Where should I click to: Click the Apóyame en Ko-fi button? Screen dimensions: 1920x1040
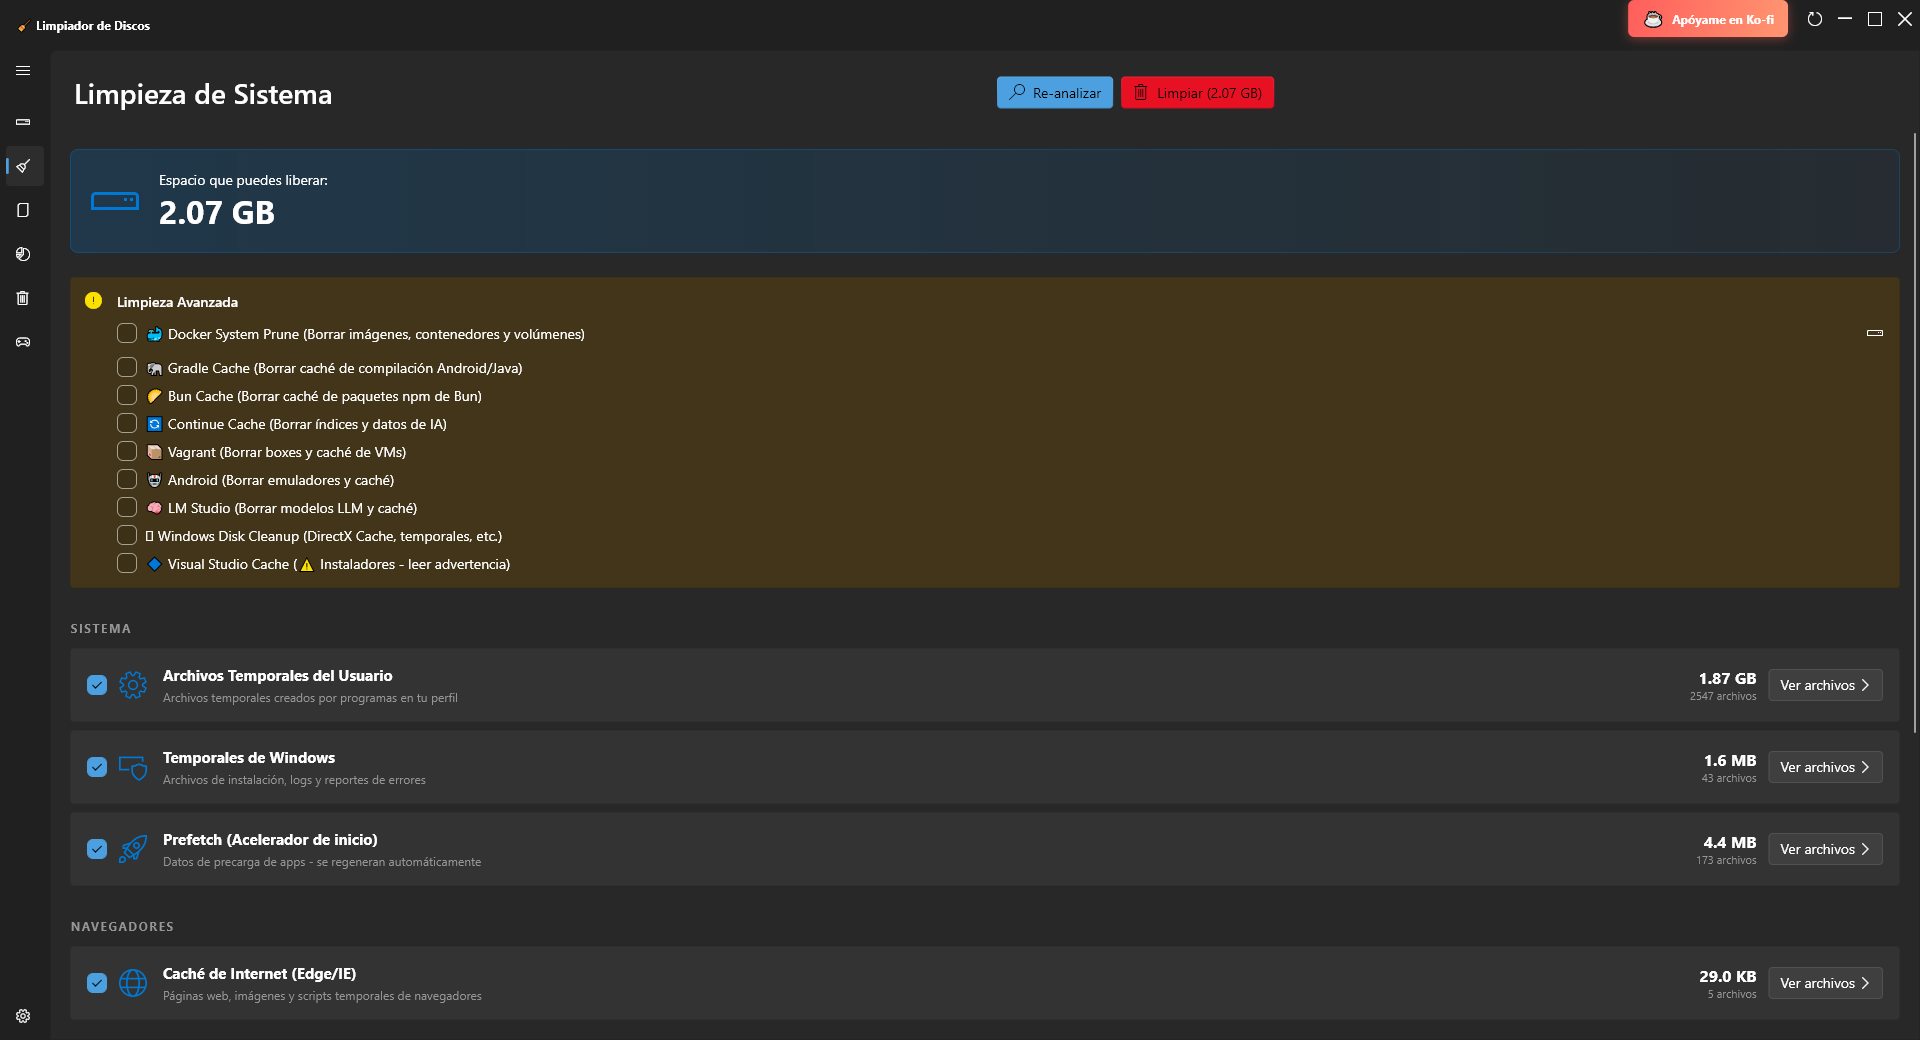(x=1707, y=19)
